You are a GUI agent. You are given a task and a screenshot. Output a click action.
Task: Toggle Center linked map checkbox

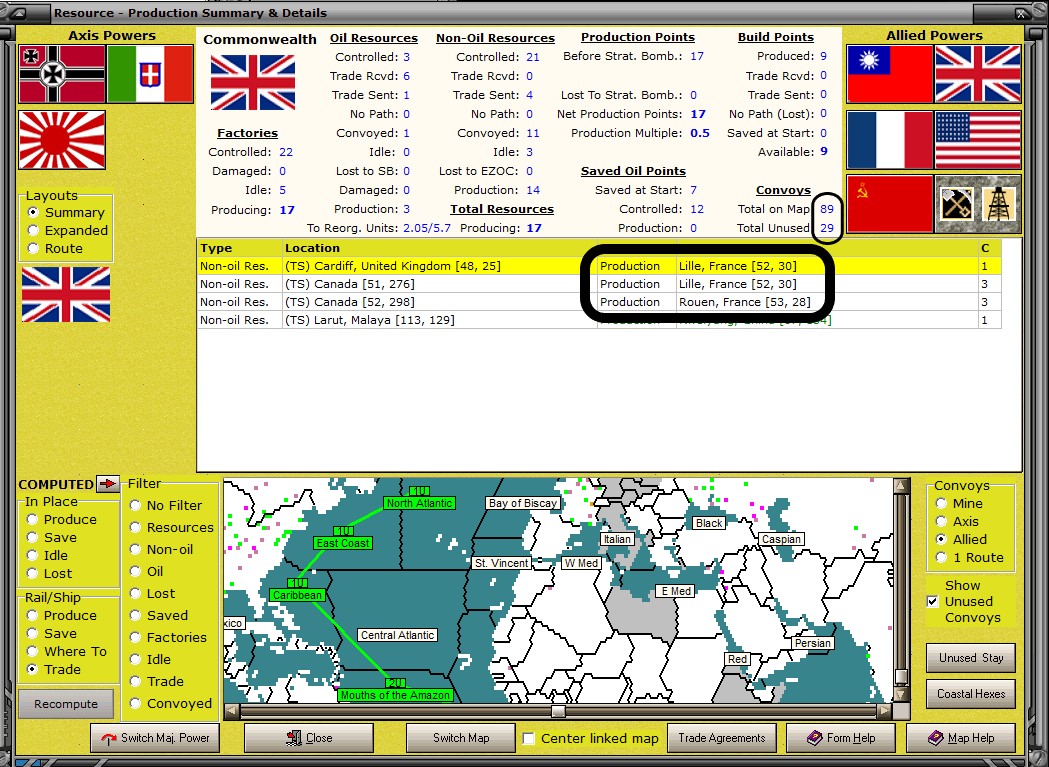529,738
